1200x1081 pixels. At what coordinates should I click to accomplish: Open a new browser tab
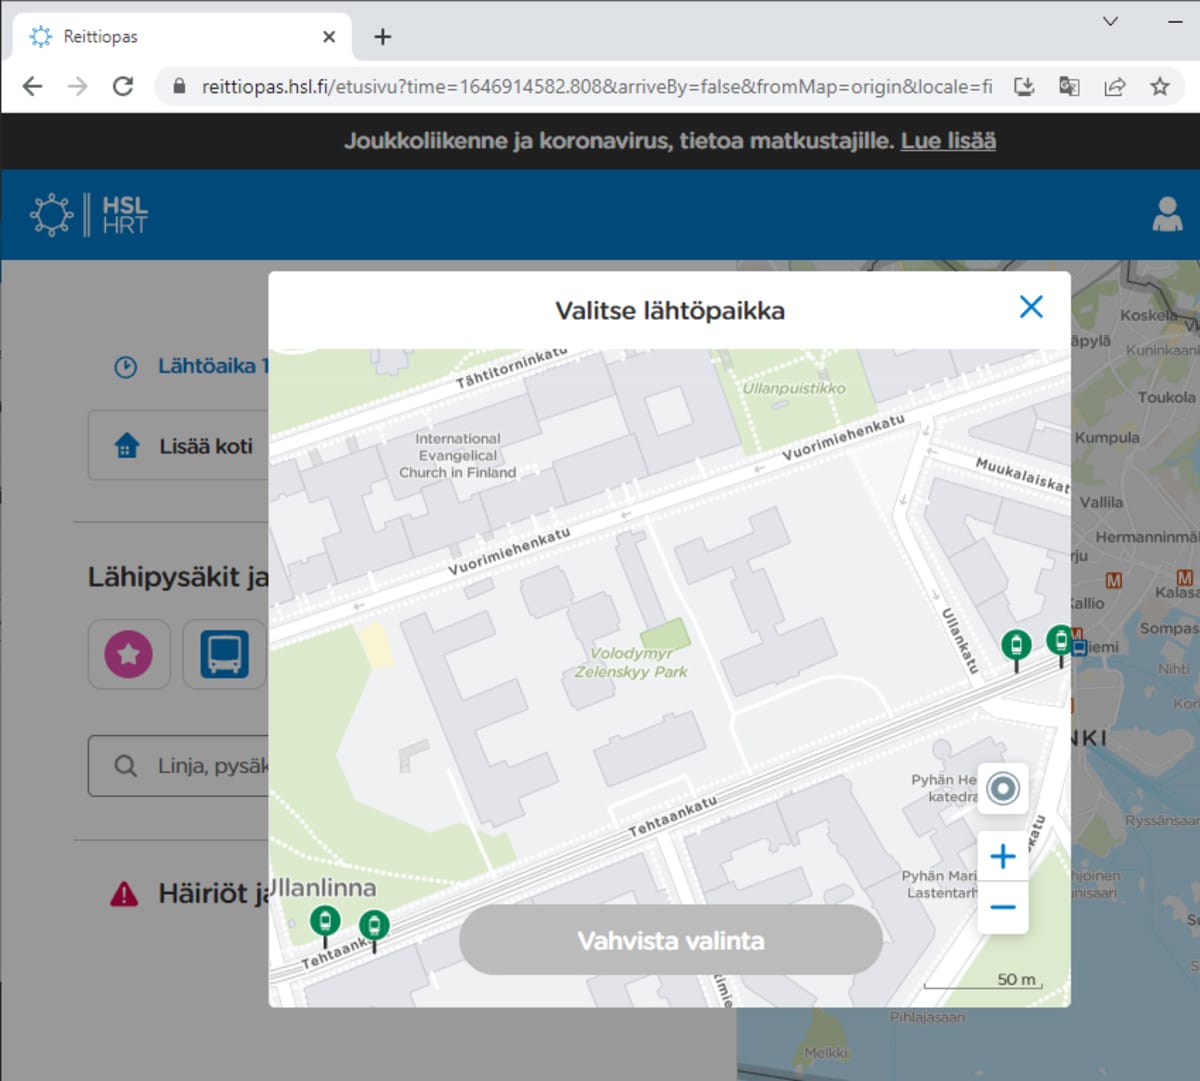382,37
